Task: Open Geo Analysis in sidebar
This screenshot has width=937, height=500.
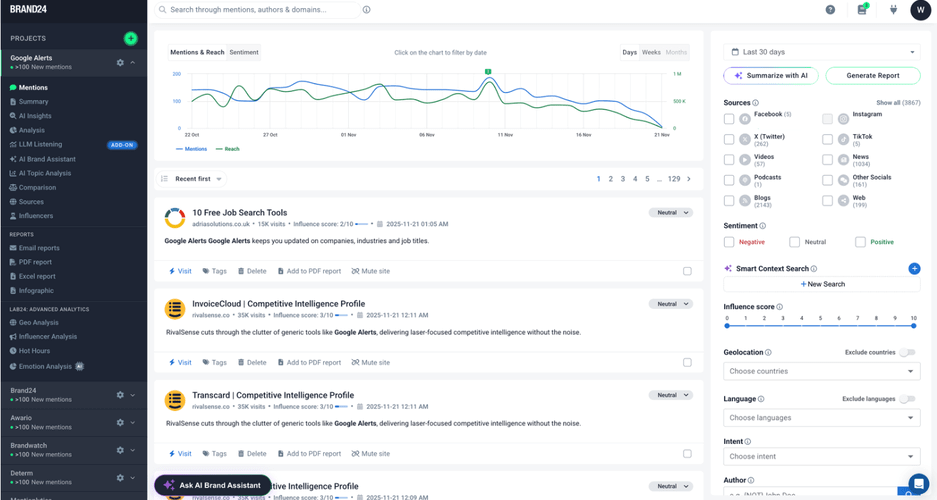Action: (x=38, y=323)
